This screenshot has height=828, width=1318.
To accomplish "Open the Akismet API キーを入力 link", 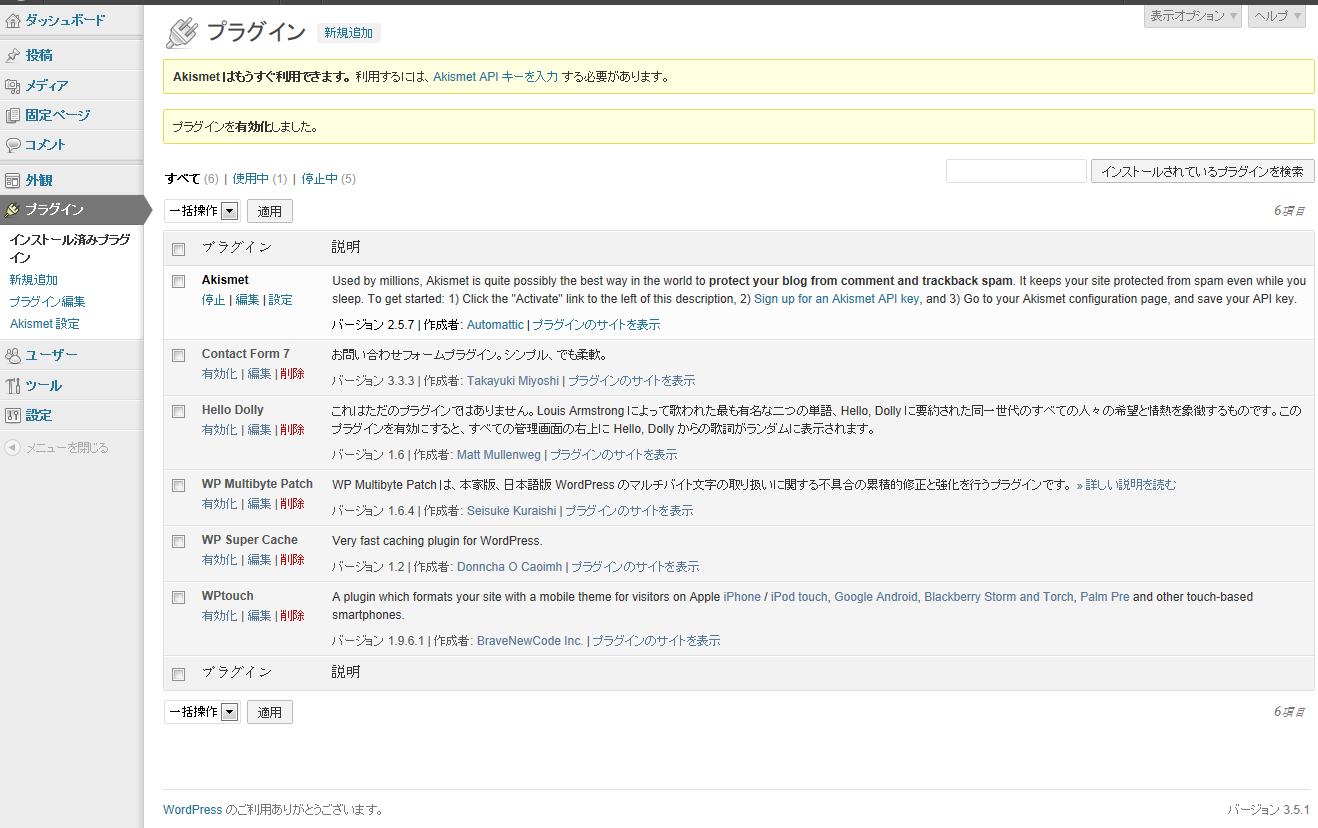I will (x=495, y=77).
